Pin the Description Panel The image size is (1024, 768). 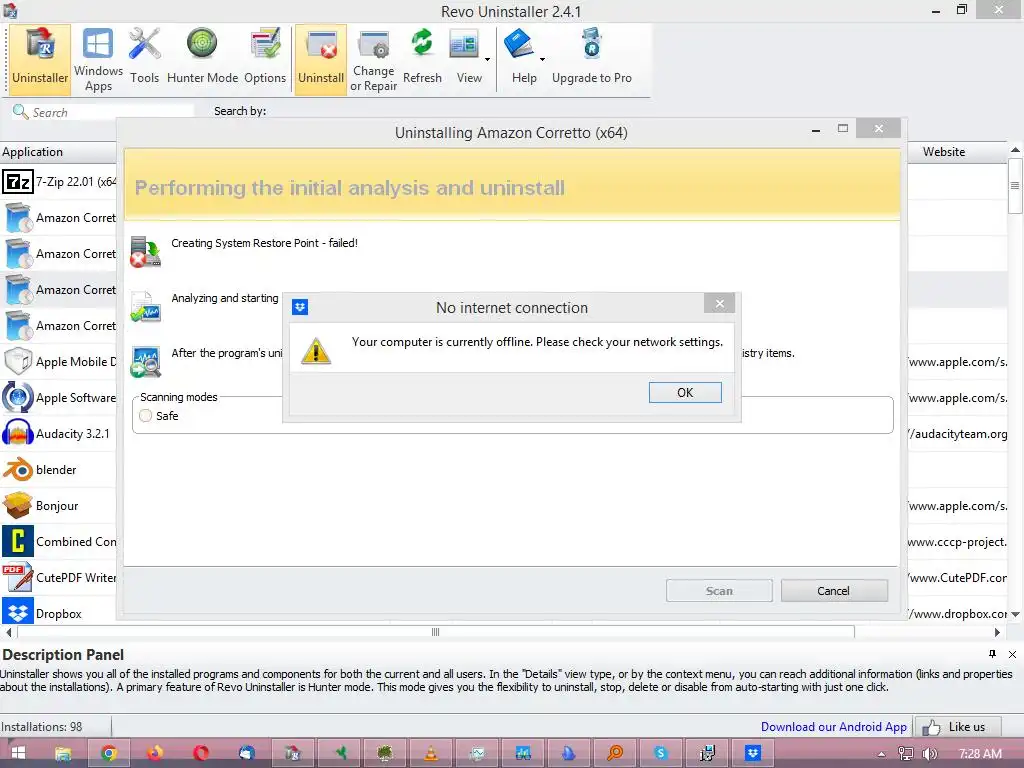(993, 654)
